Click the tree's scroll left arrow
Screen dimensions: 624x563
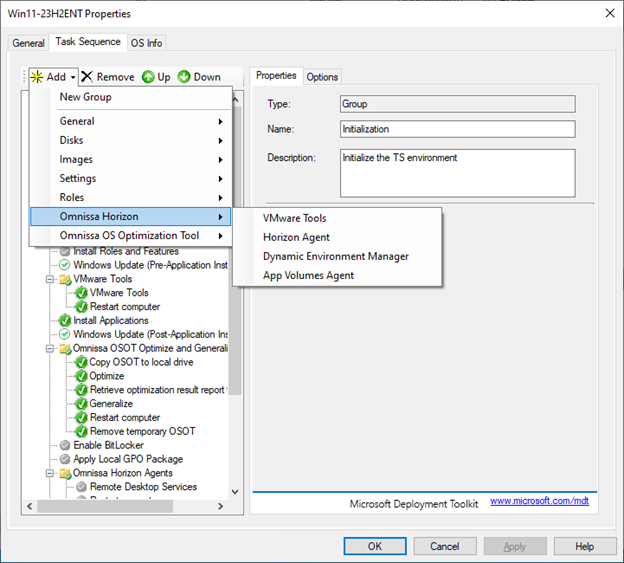click(29, 506)
